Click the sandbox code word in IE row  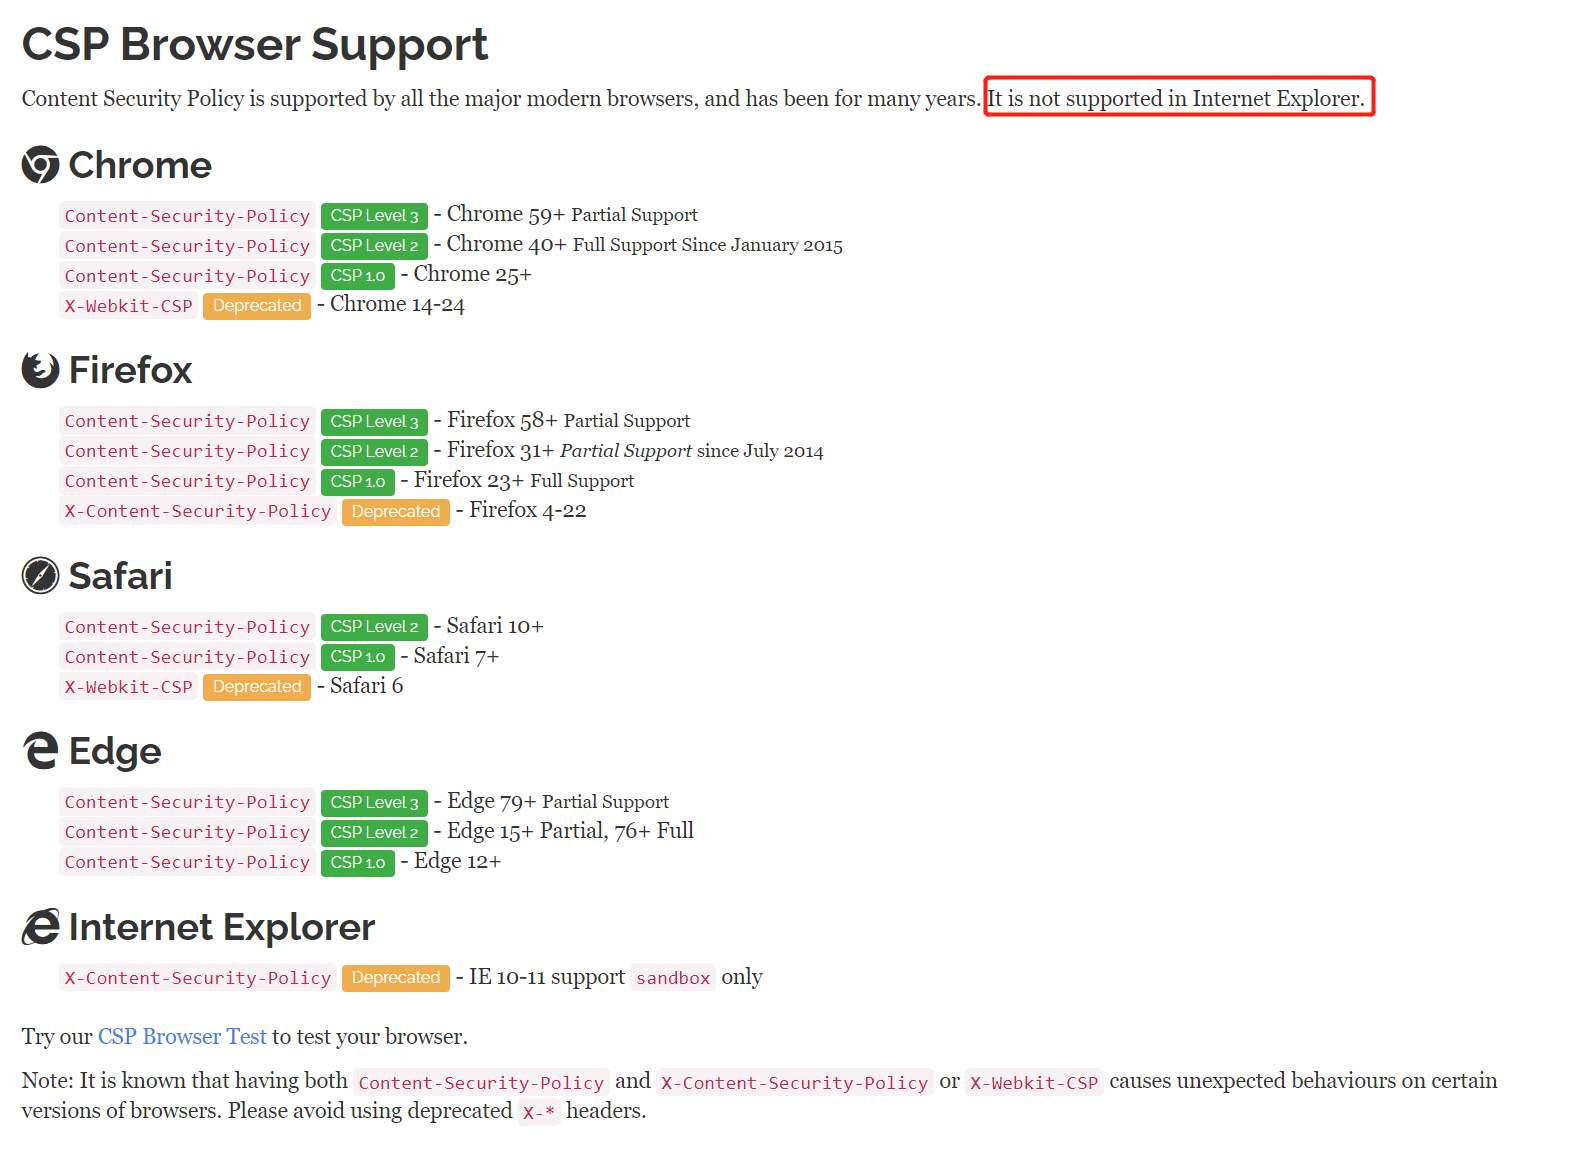coord(673,978)
